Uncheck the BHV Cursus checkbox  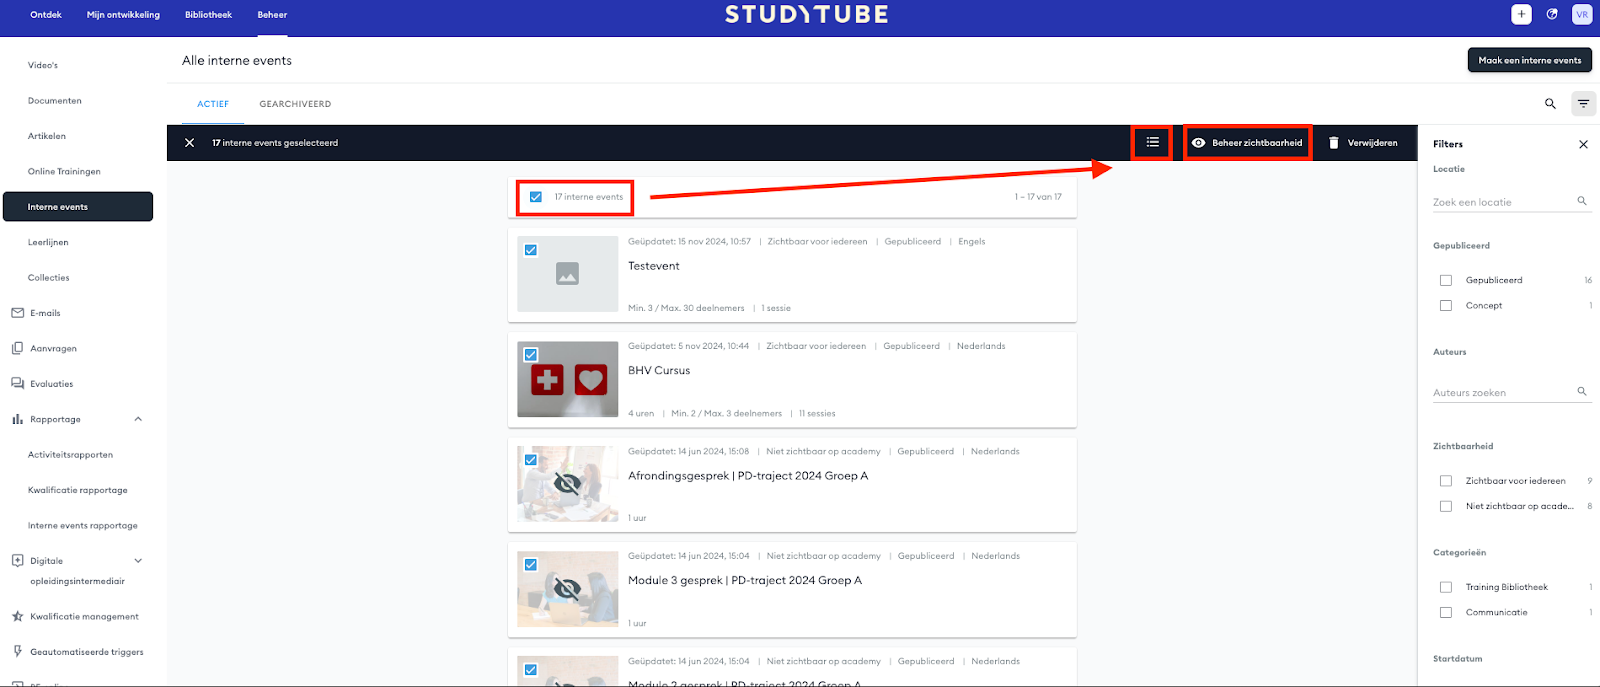click(531, 355)
